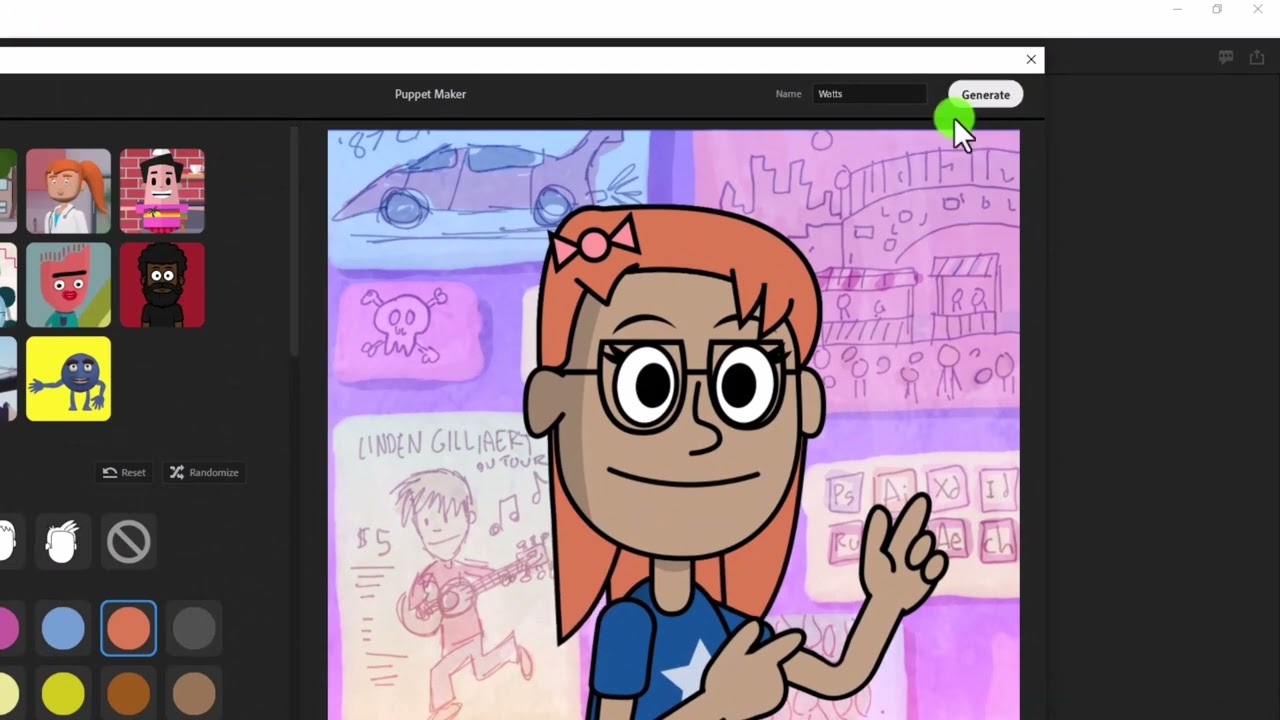The width and height of the screenshot is (1280, 720).
Task: Click the style list vertical scrollbar
Action: [x=294, y=242]
